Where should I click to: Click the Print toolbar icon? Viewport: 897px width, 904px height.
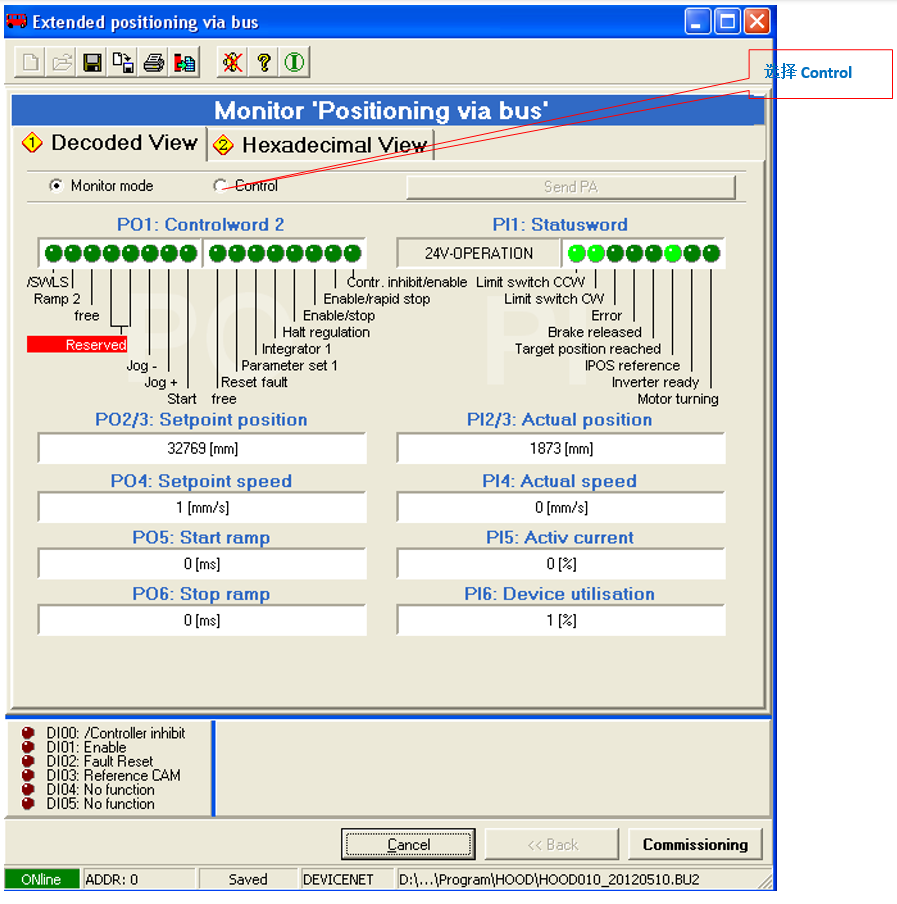pyautogui.click(x=153, y=63)
